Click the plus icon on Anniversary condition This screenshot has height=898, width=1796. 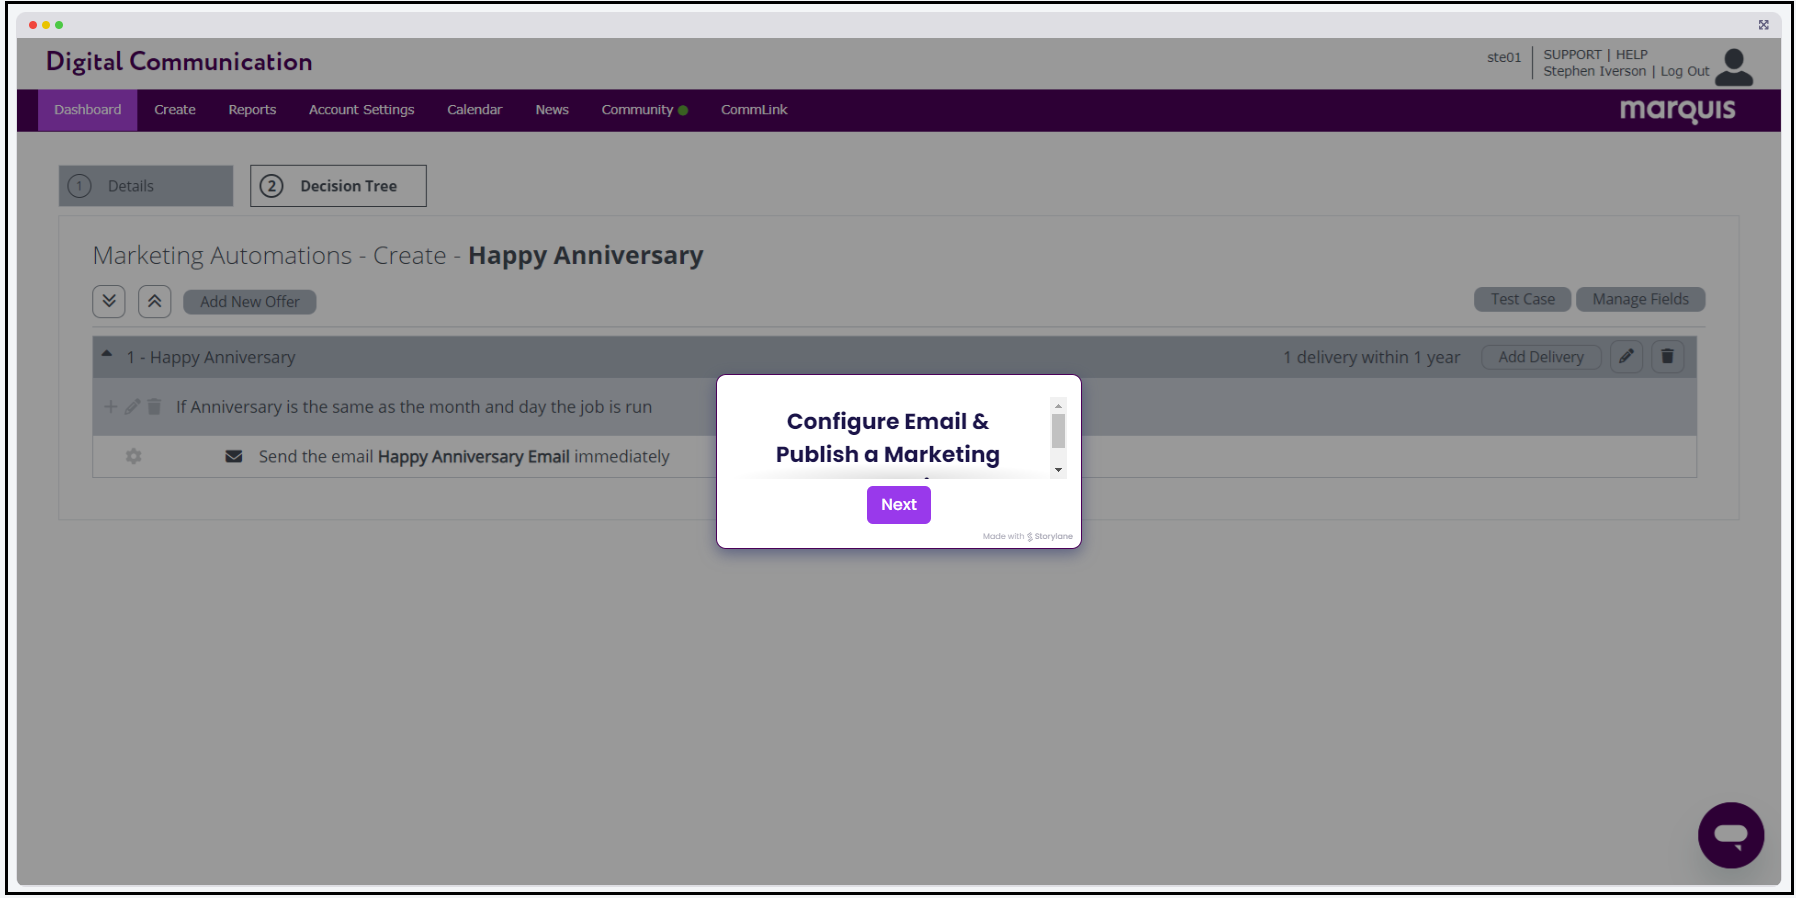pyautogui.click(x=111, y=407)
